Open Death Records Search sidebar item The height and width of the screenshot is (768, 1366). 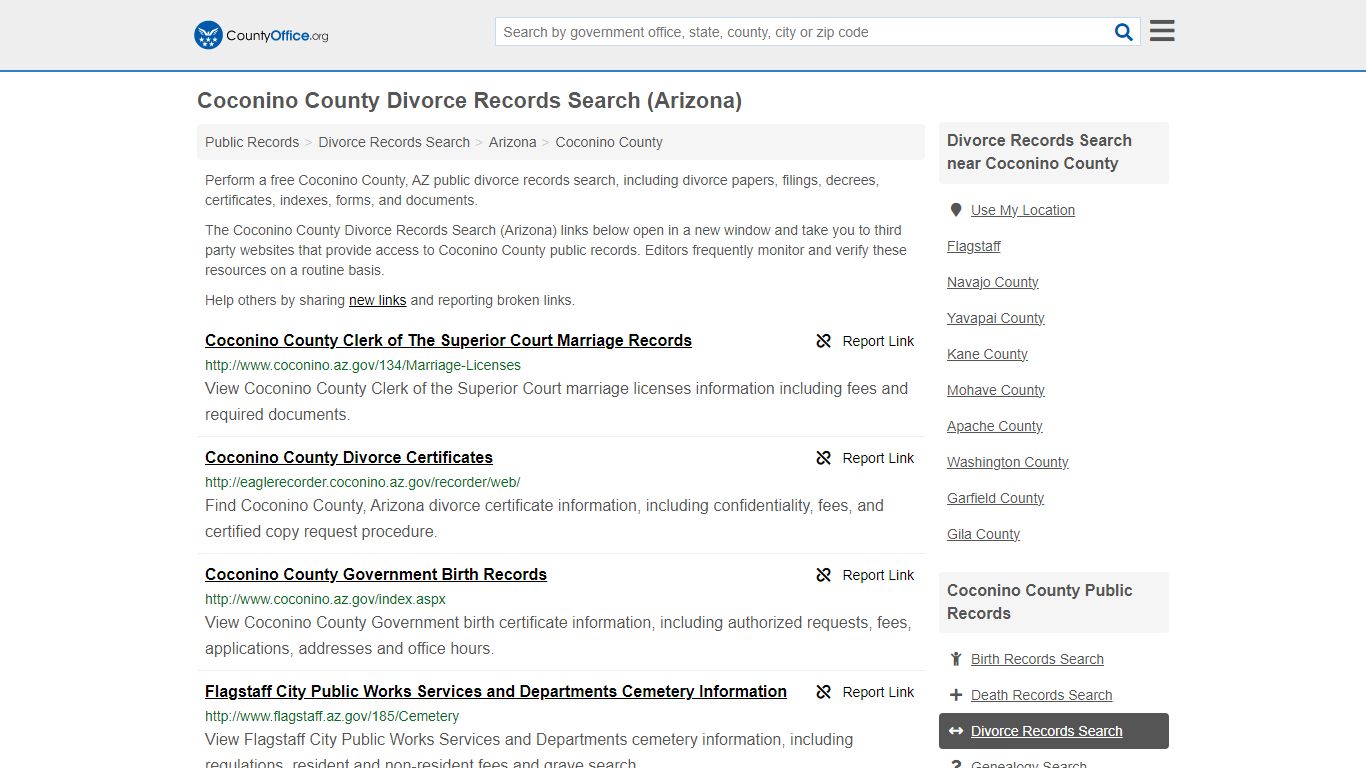click(x=1041, y=695)
